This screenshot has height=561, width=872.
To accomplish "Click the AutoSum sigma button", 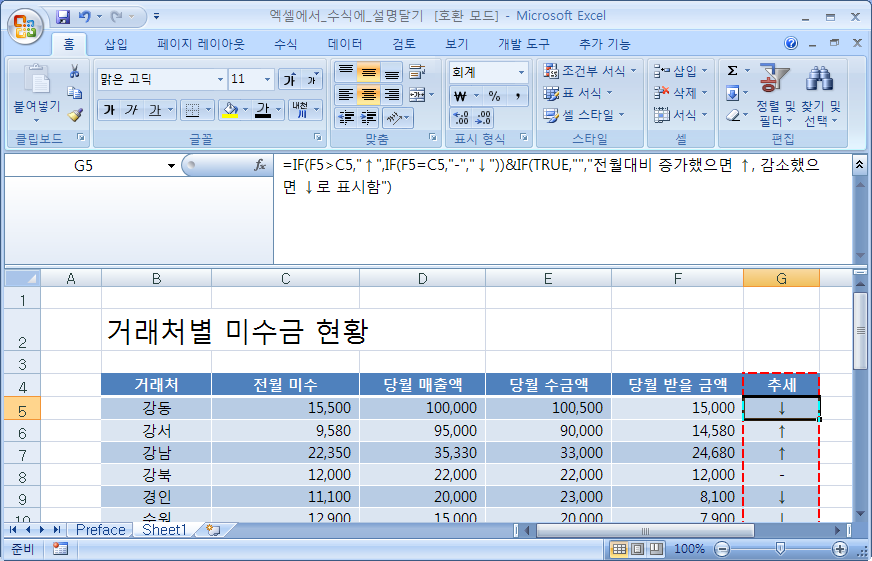I will tap(732, 71).
